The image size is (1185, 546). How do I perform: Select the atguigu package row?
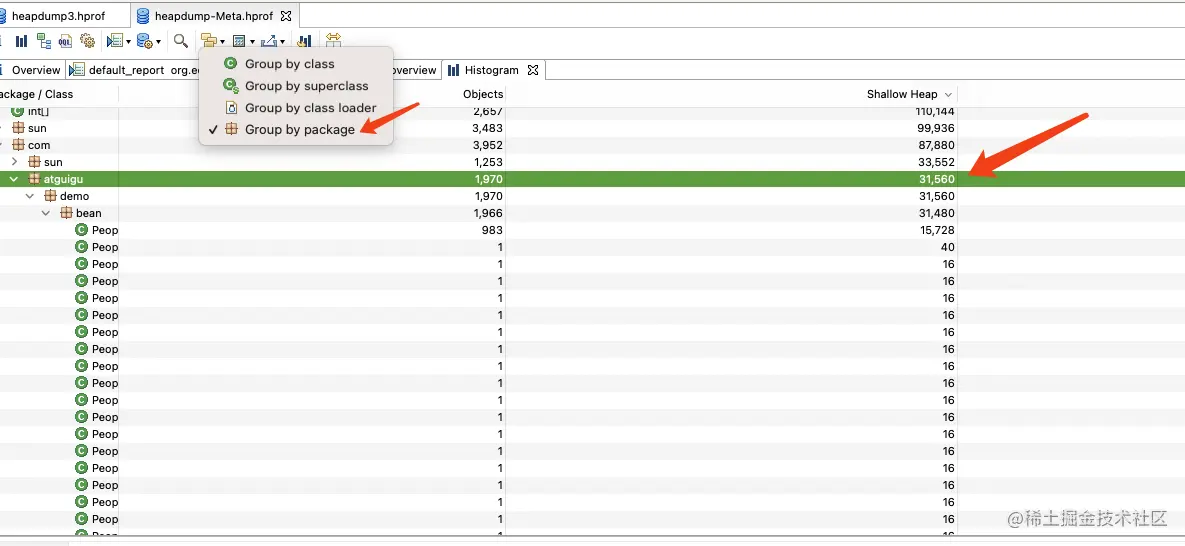pos(592,179)
